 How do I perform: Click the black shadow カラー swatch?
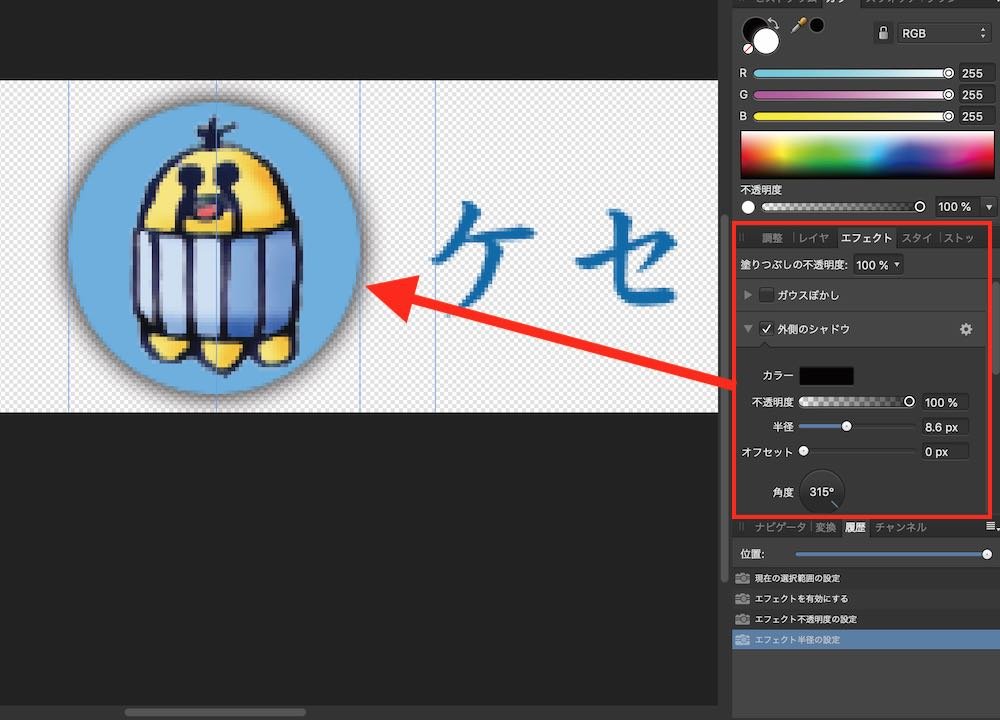click(827, 376)
